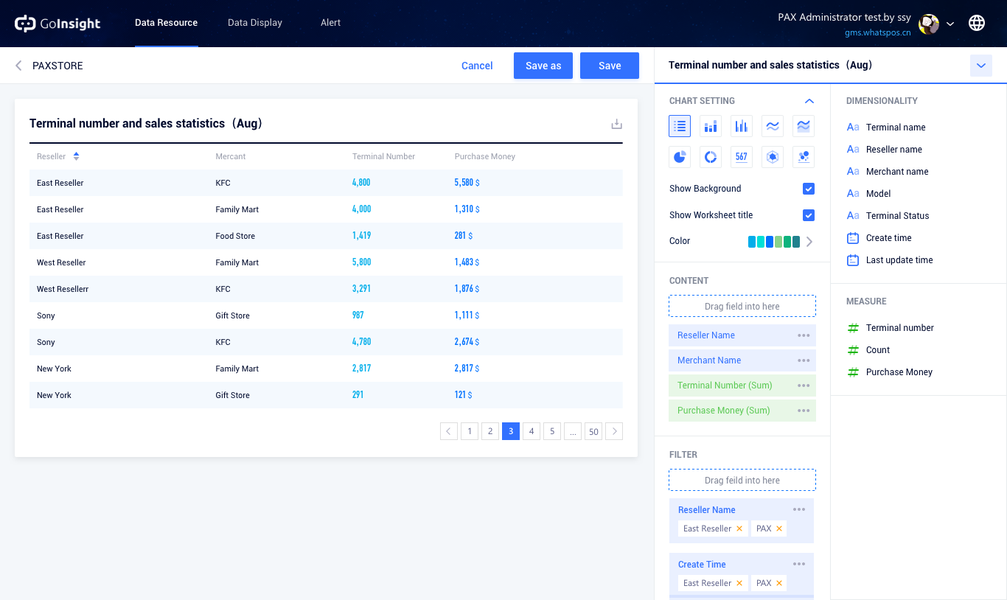The image size is (1007, 600).
Task: Go to previous table page arrow
Action: tap(449, 431)
